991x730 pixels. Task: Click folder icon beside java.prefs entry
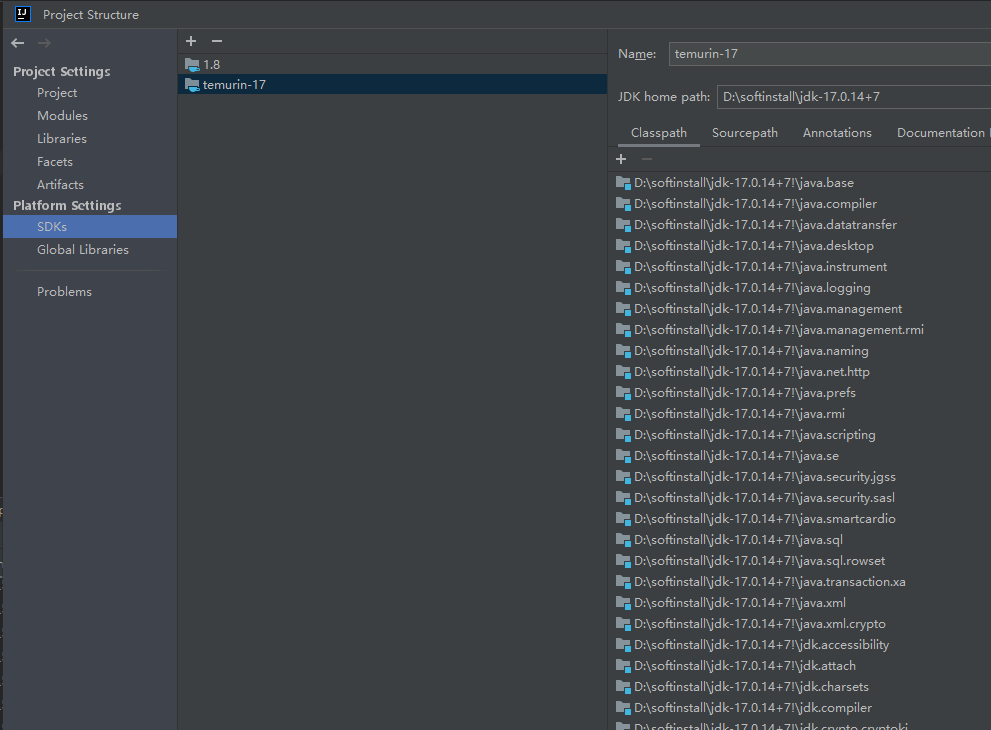tap(623, 392)
